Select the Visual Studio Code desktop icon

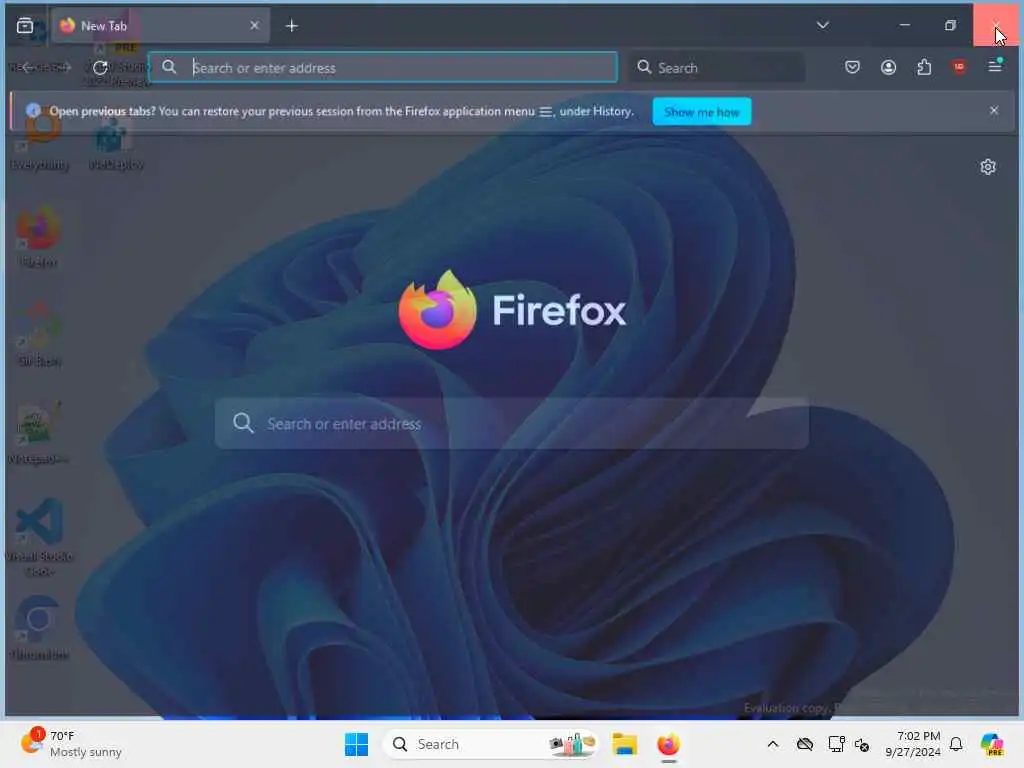click(x=39, y=537)
